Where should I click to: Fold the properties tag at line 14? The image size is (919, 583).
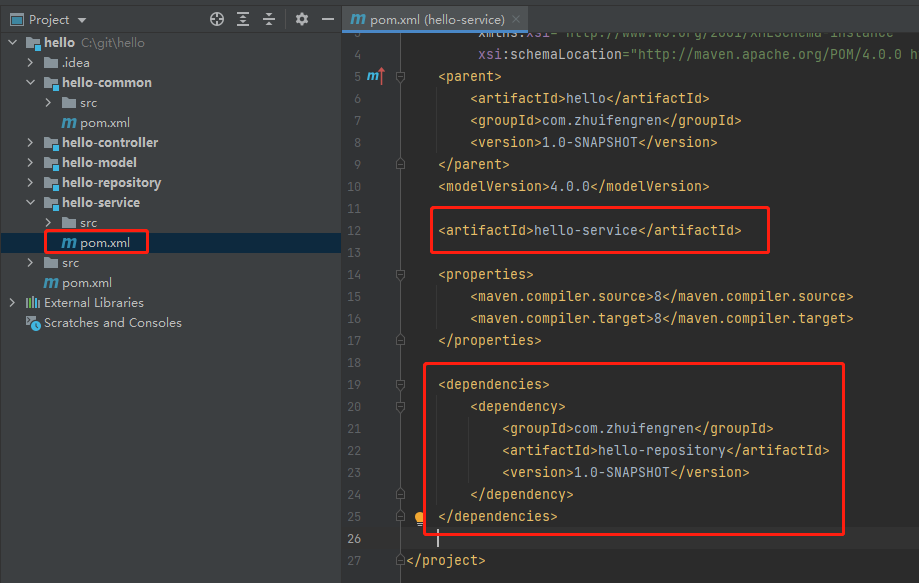point(400,274)
